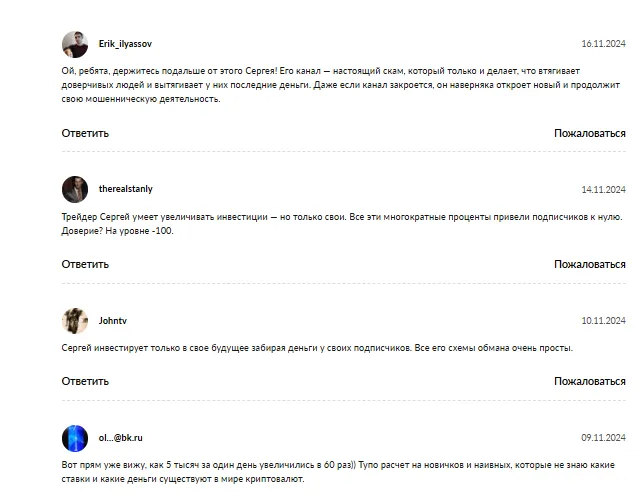Image resolution: width=640 pixels, height=498 pixels.
Task: Click the 16.11.2024 comment date
Action: pyautogui.click(x=603, y=44)
